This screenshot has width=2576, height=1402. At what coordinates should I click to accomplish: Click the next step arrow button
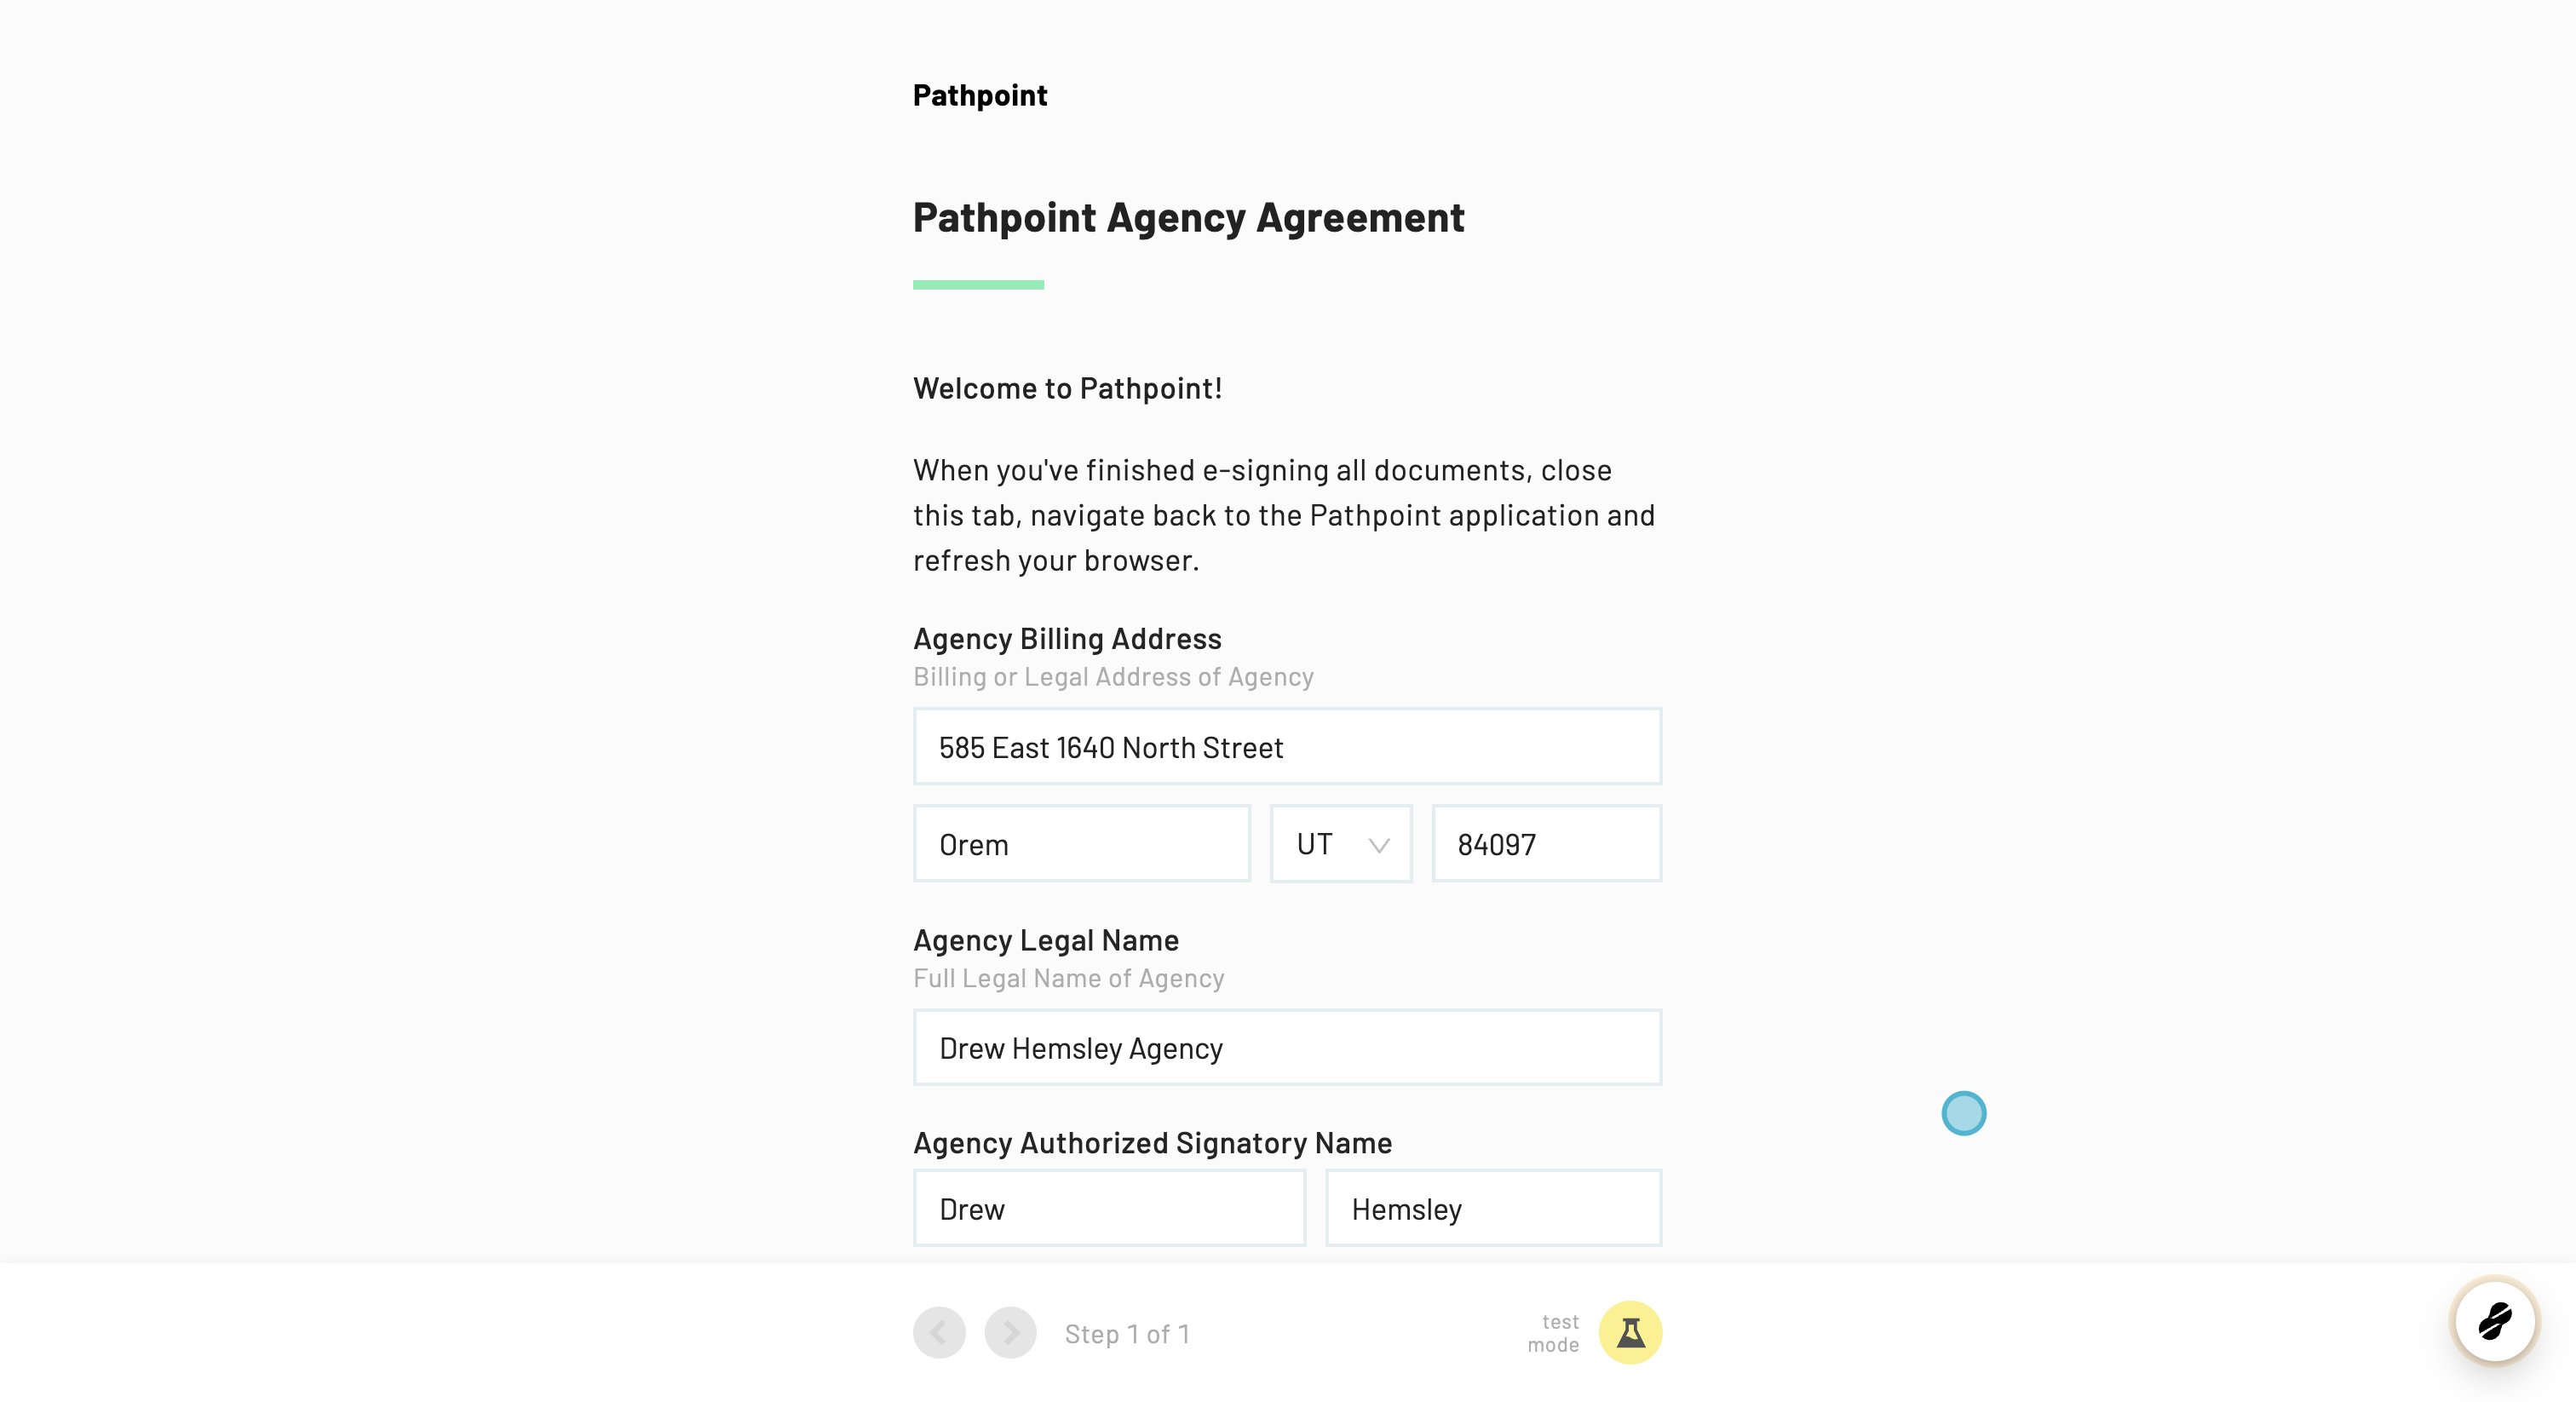tap(1010, 1333)
